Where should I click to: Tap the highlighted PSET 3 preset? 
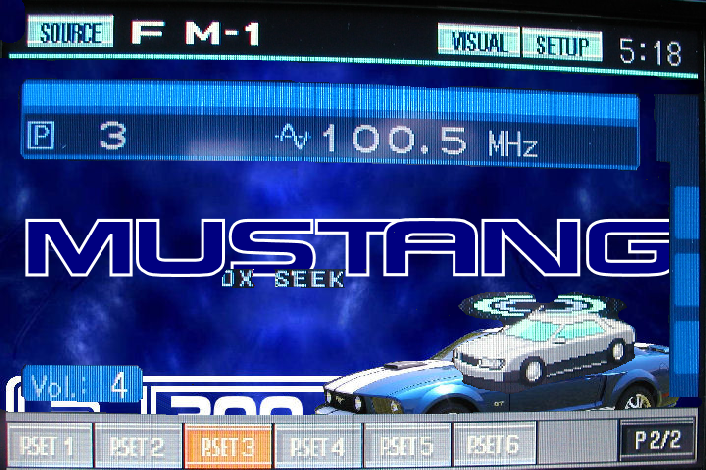point(227,444)
